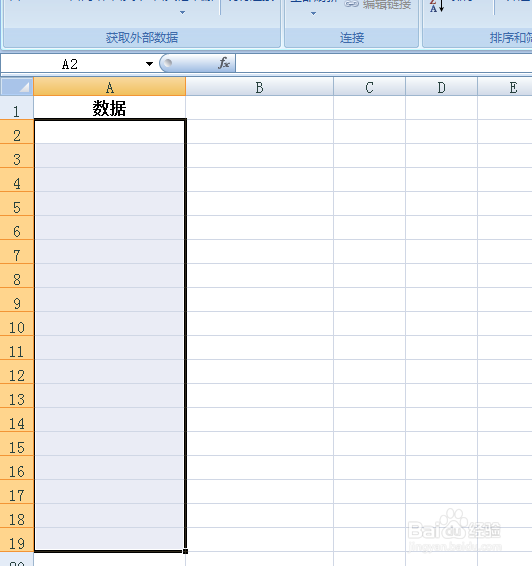
Task: Select row 1 header
Action: coord(17,108)
